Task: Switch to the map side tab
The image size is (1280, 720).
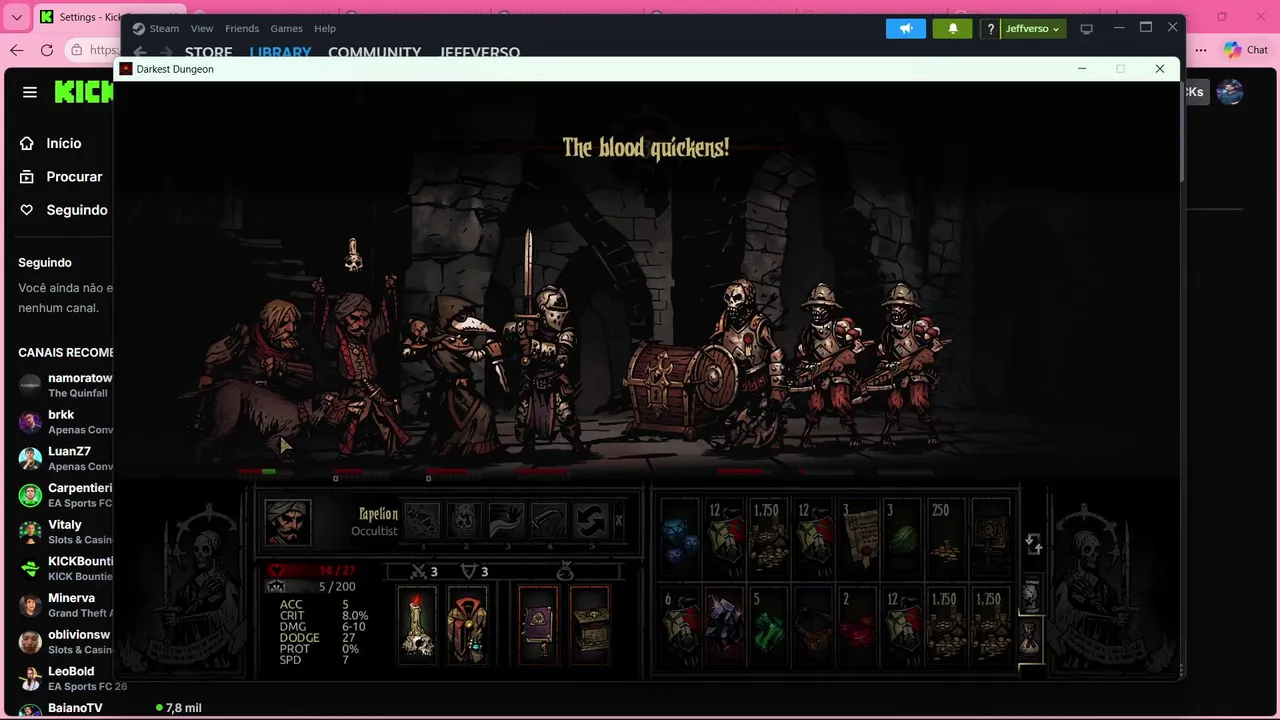Action: pos(1031,595)
